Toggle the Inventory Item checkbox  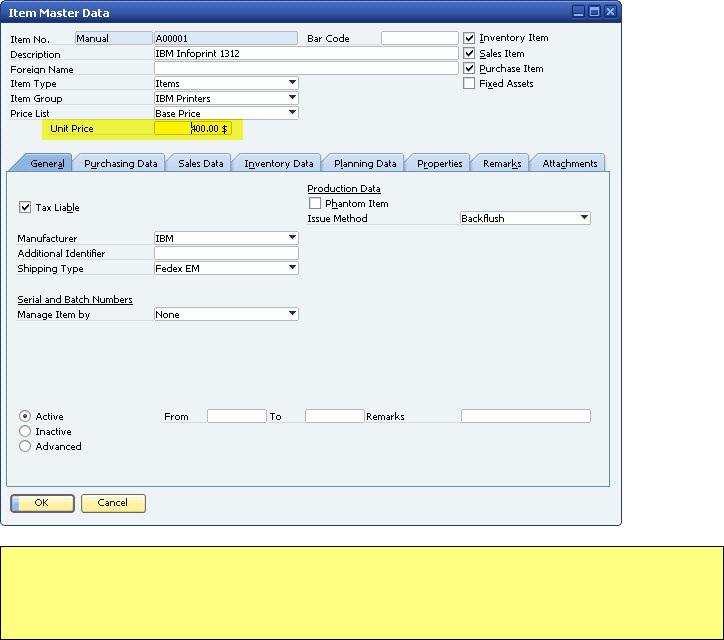point(469,38)
